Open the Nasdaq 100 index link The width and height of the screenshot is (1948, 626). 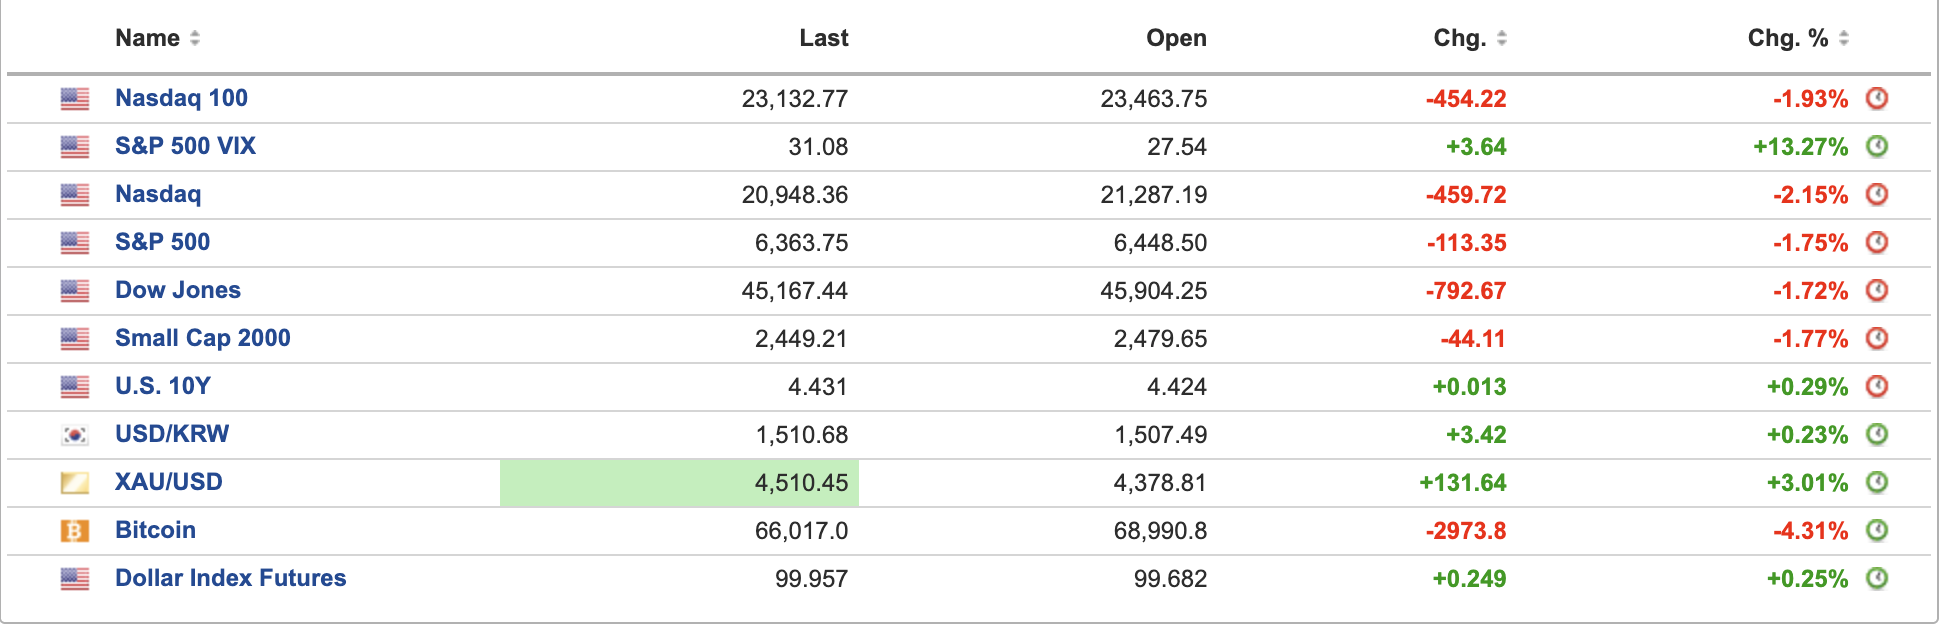pos(181,98)
